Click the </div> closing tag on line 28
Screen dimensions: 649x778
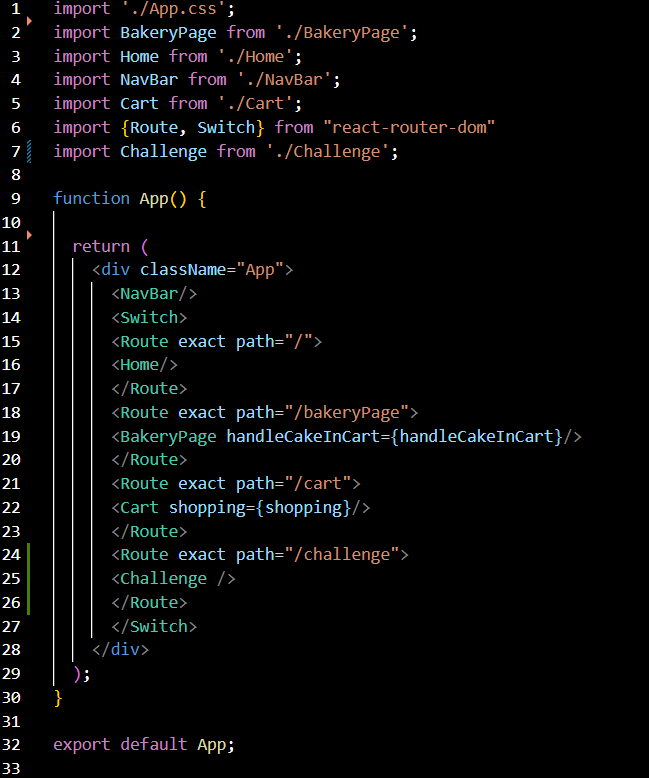[x=121, y=650]
